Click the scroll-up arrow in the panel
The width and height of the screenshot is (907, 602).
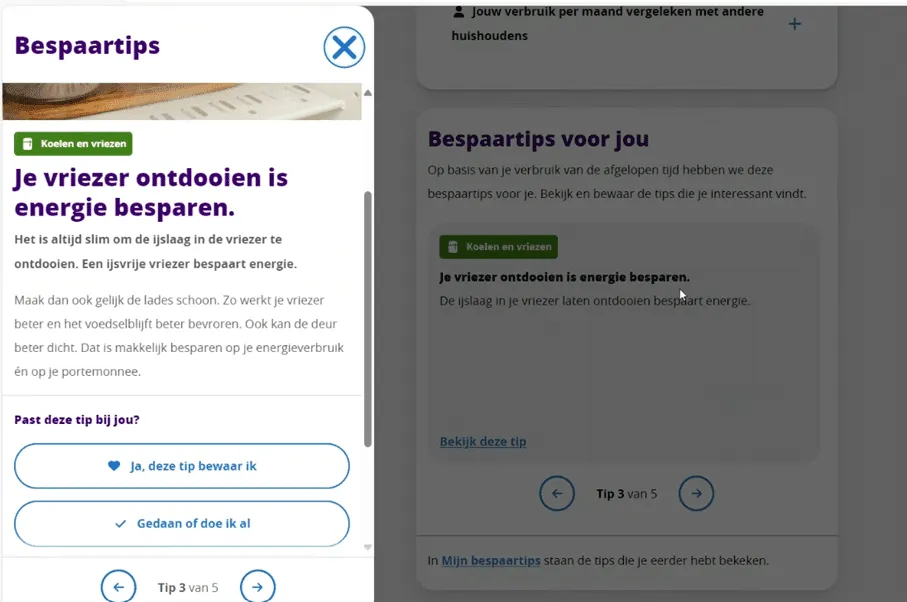367,93
